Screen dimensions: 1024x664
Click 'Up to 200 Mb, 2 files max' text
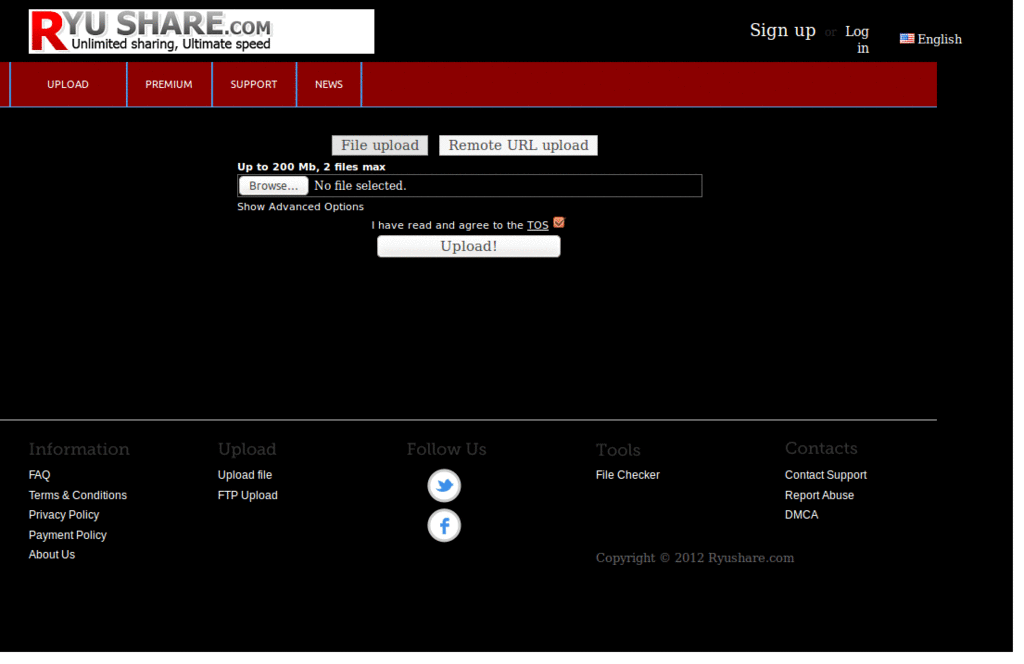tap(312, 167)
